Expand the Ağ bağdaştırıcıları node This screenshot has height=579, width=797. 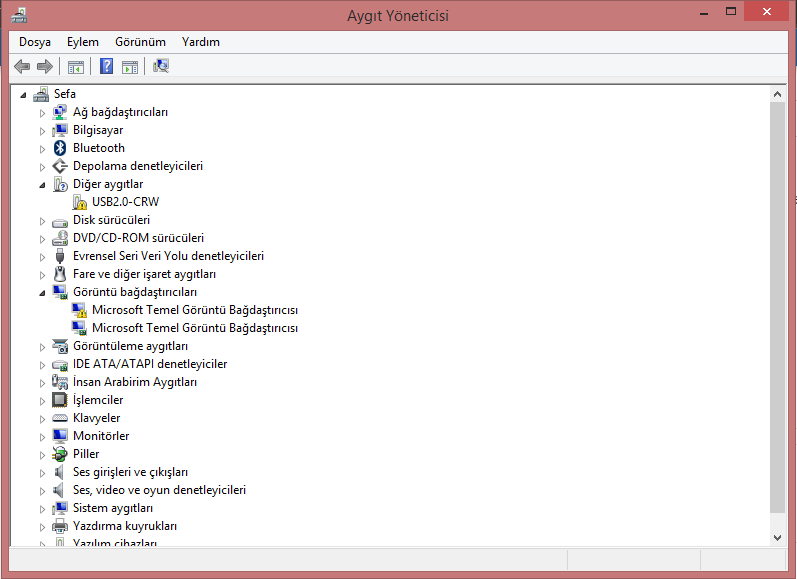[42, 113]
